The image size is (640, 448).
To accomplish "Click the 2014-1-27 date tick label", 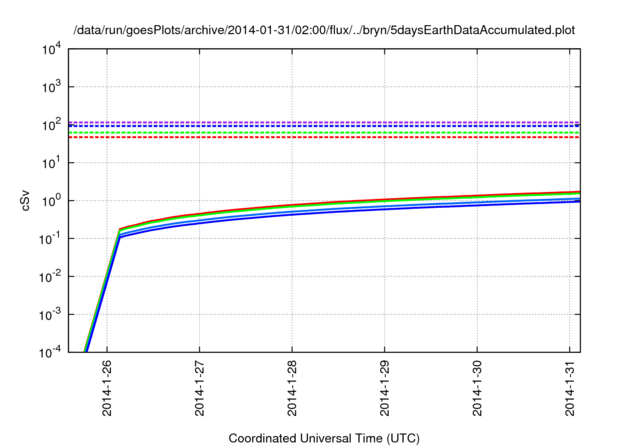I will pyautogui.click(x=199, y=388).
